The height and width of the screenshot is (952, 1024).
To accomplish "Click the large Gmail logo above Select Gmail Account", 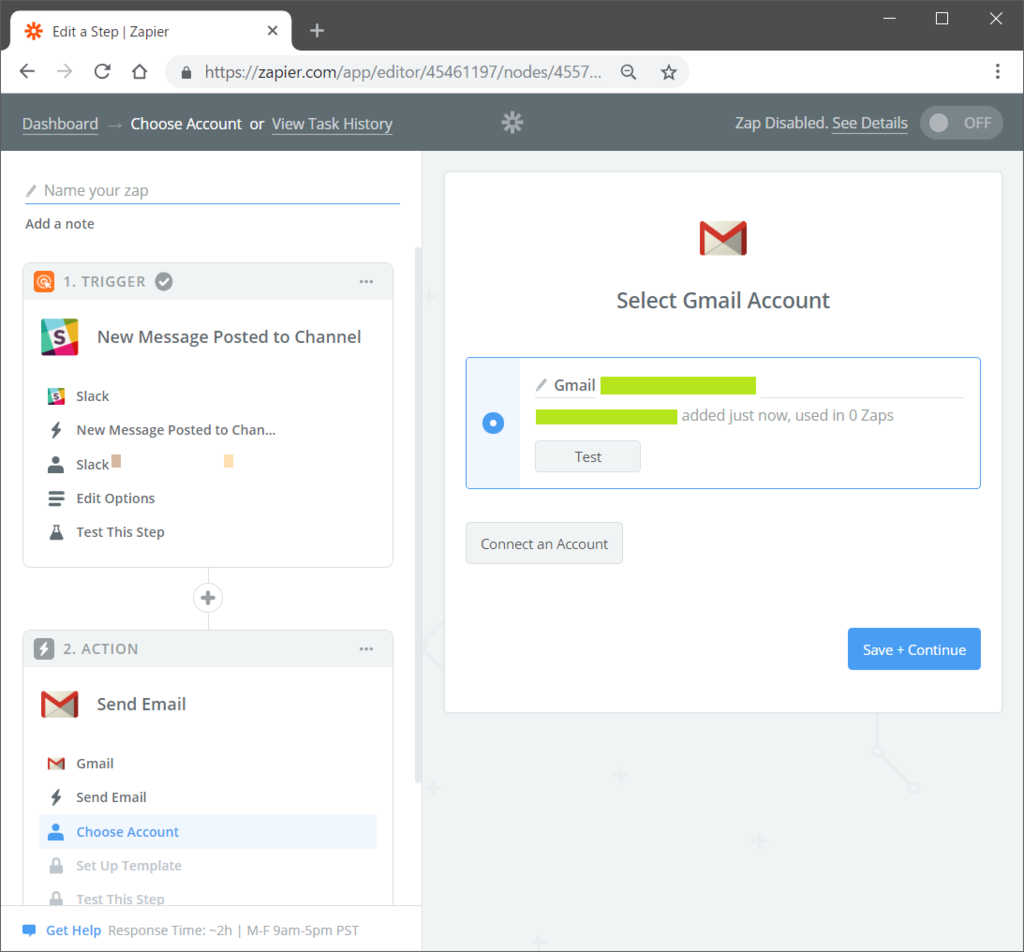I will (723, 238).
